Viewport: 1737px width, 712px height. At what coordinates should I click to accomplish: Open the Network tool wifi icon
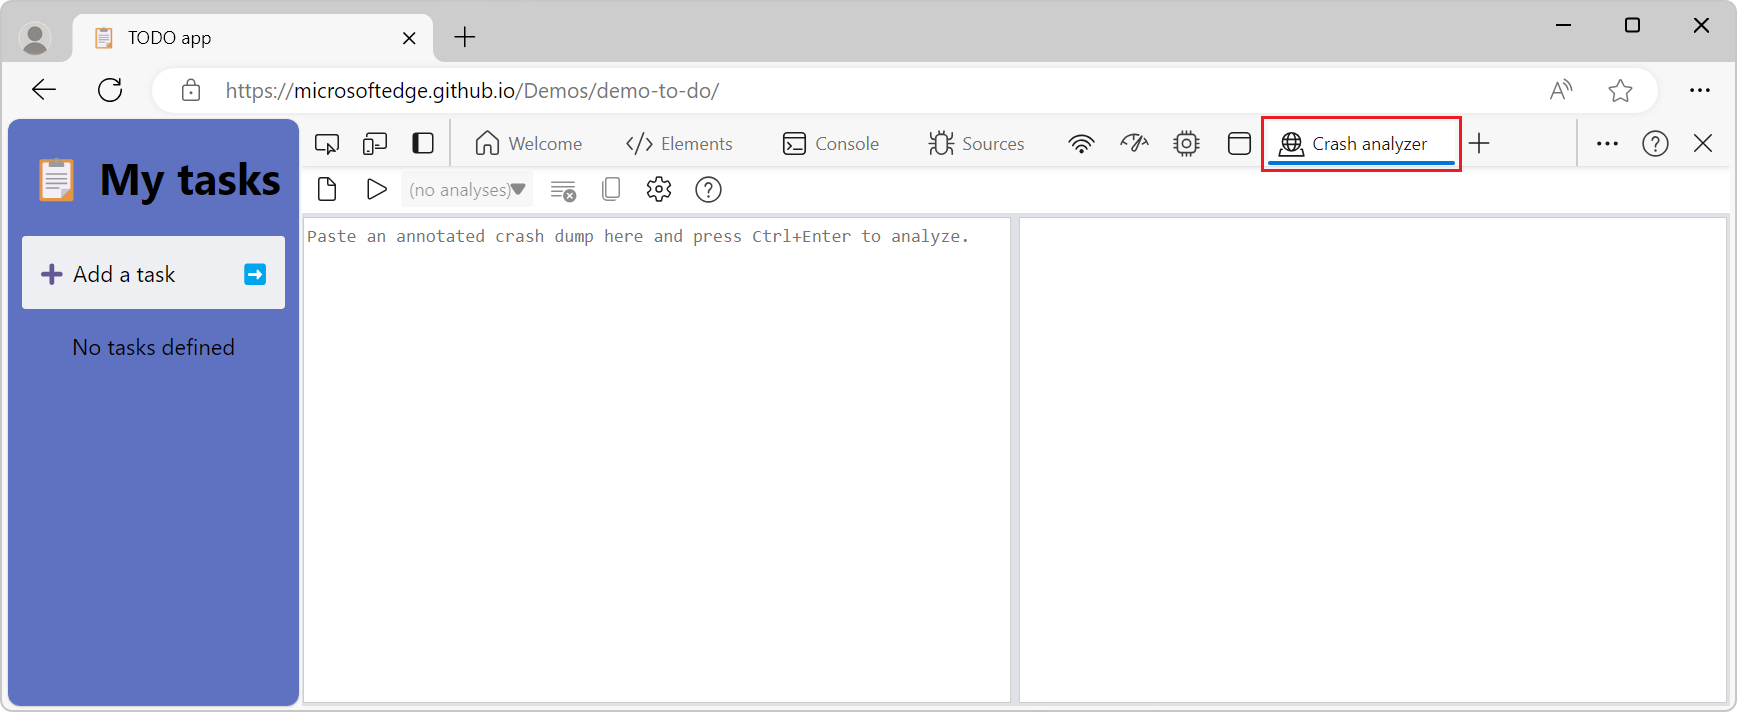(x=1081, y=144)
